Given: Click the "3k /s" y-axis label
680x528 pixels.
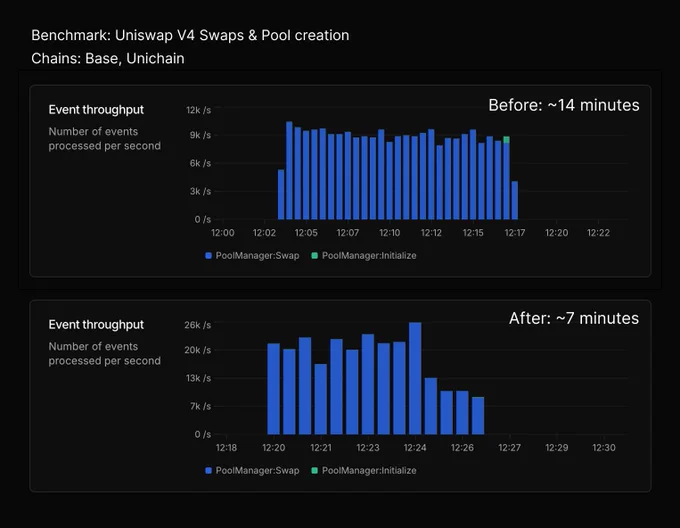Looking at the screenshot, I should point(200,191).
